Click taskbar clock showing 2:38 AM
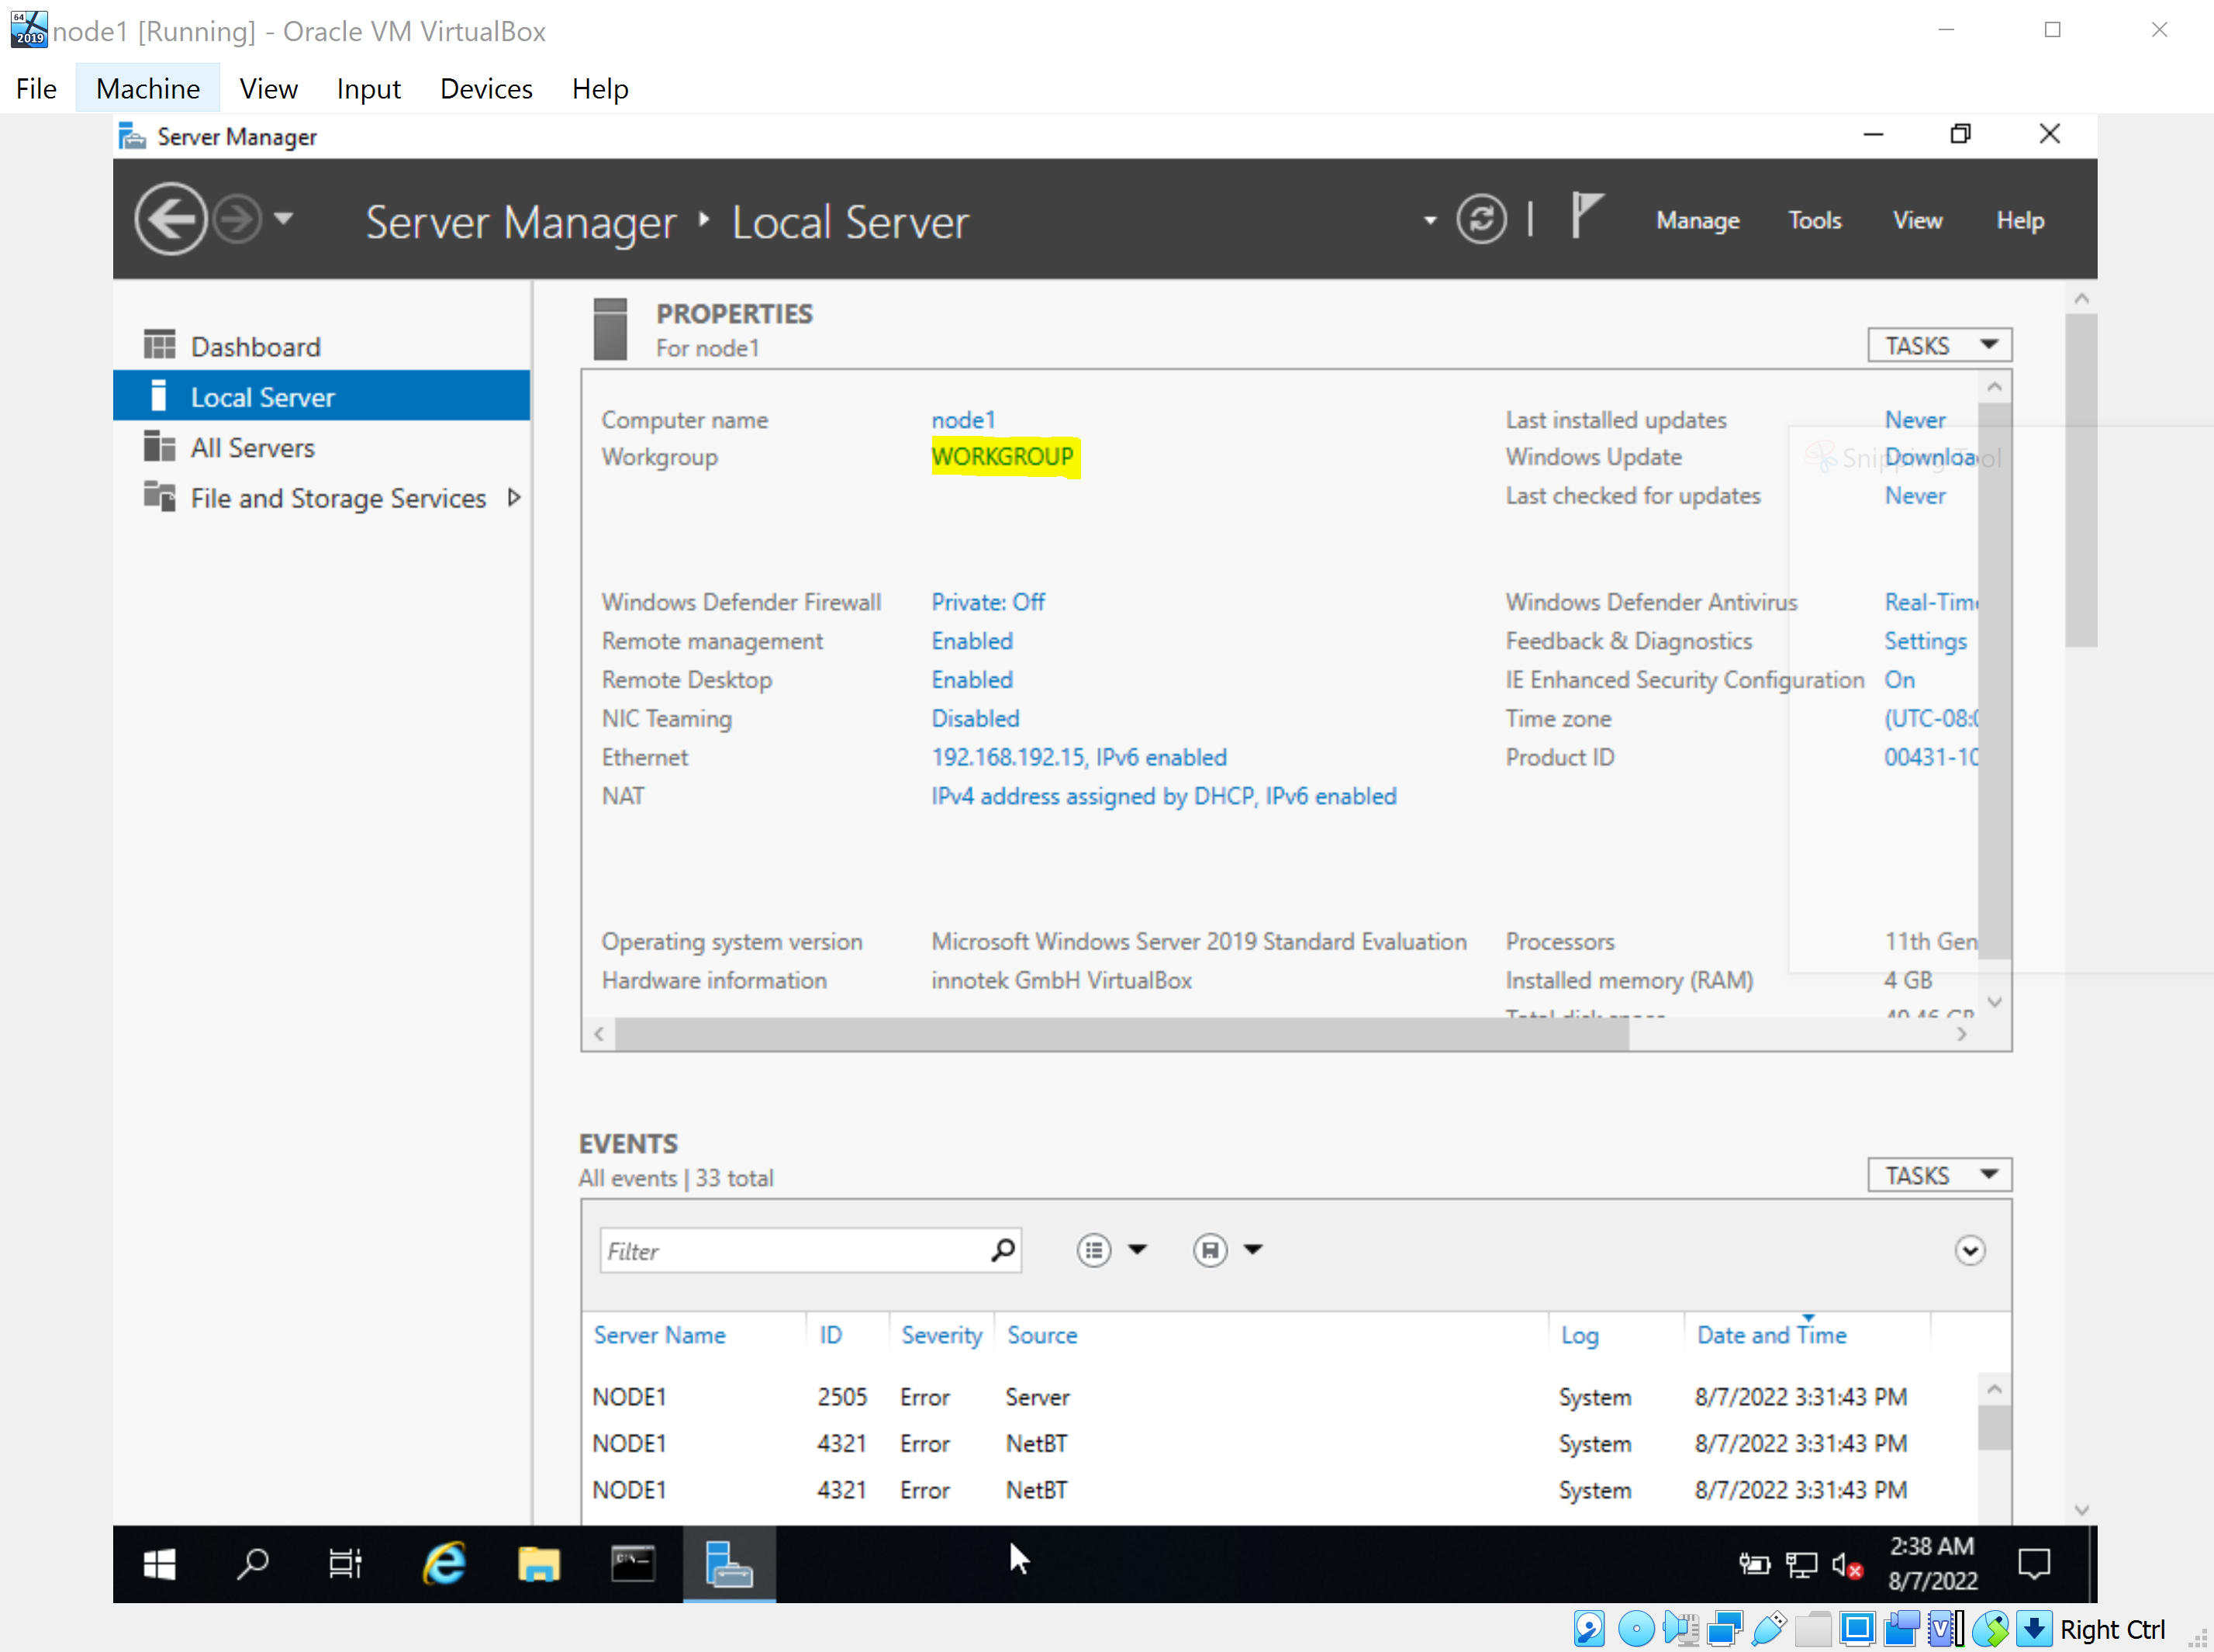 click(x=1931, y=1564)
